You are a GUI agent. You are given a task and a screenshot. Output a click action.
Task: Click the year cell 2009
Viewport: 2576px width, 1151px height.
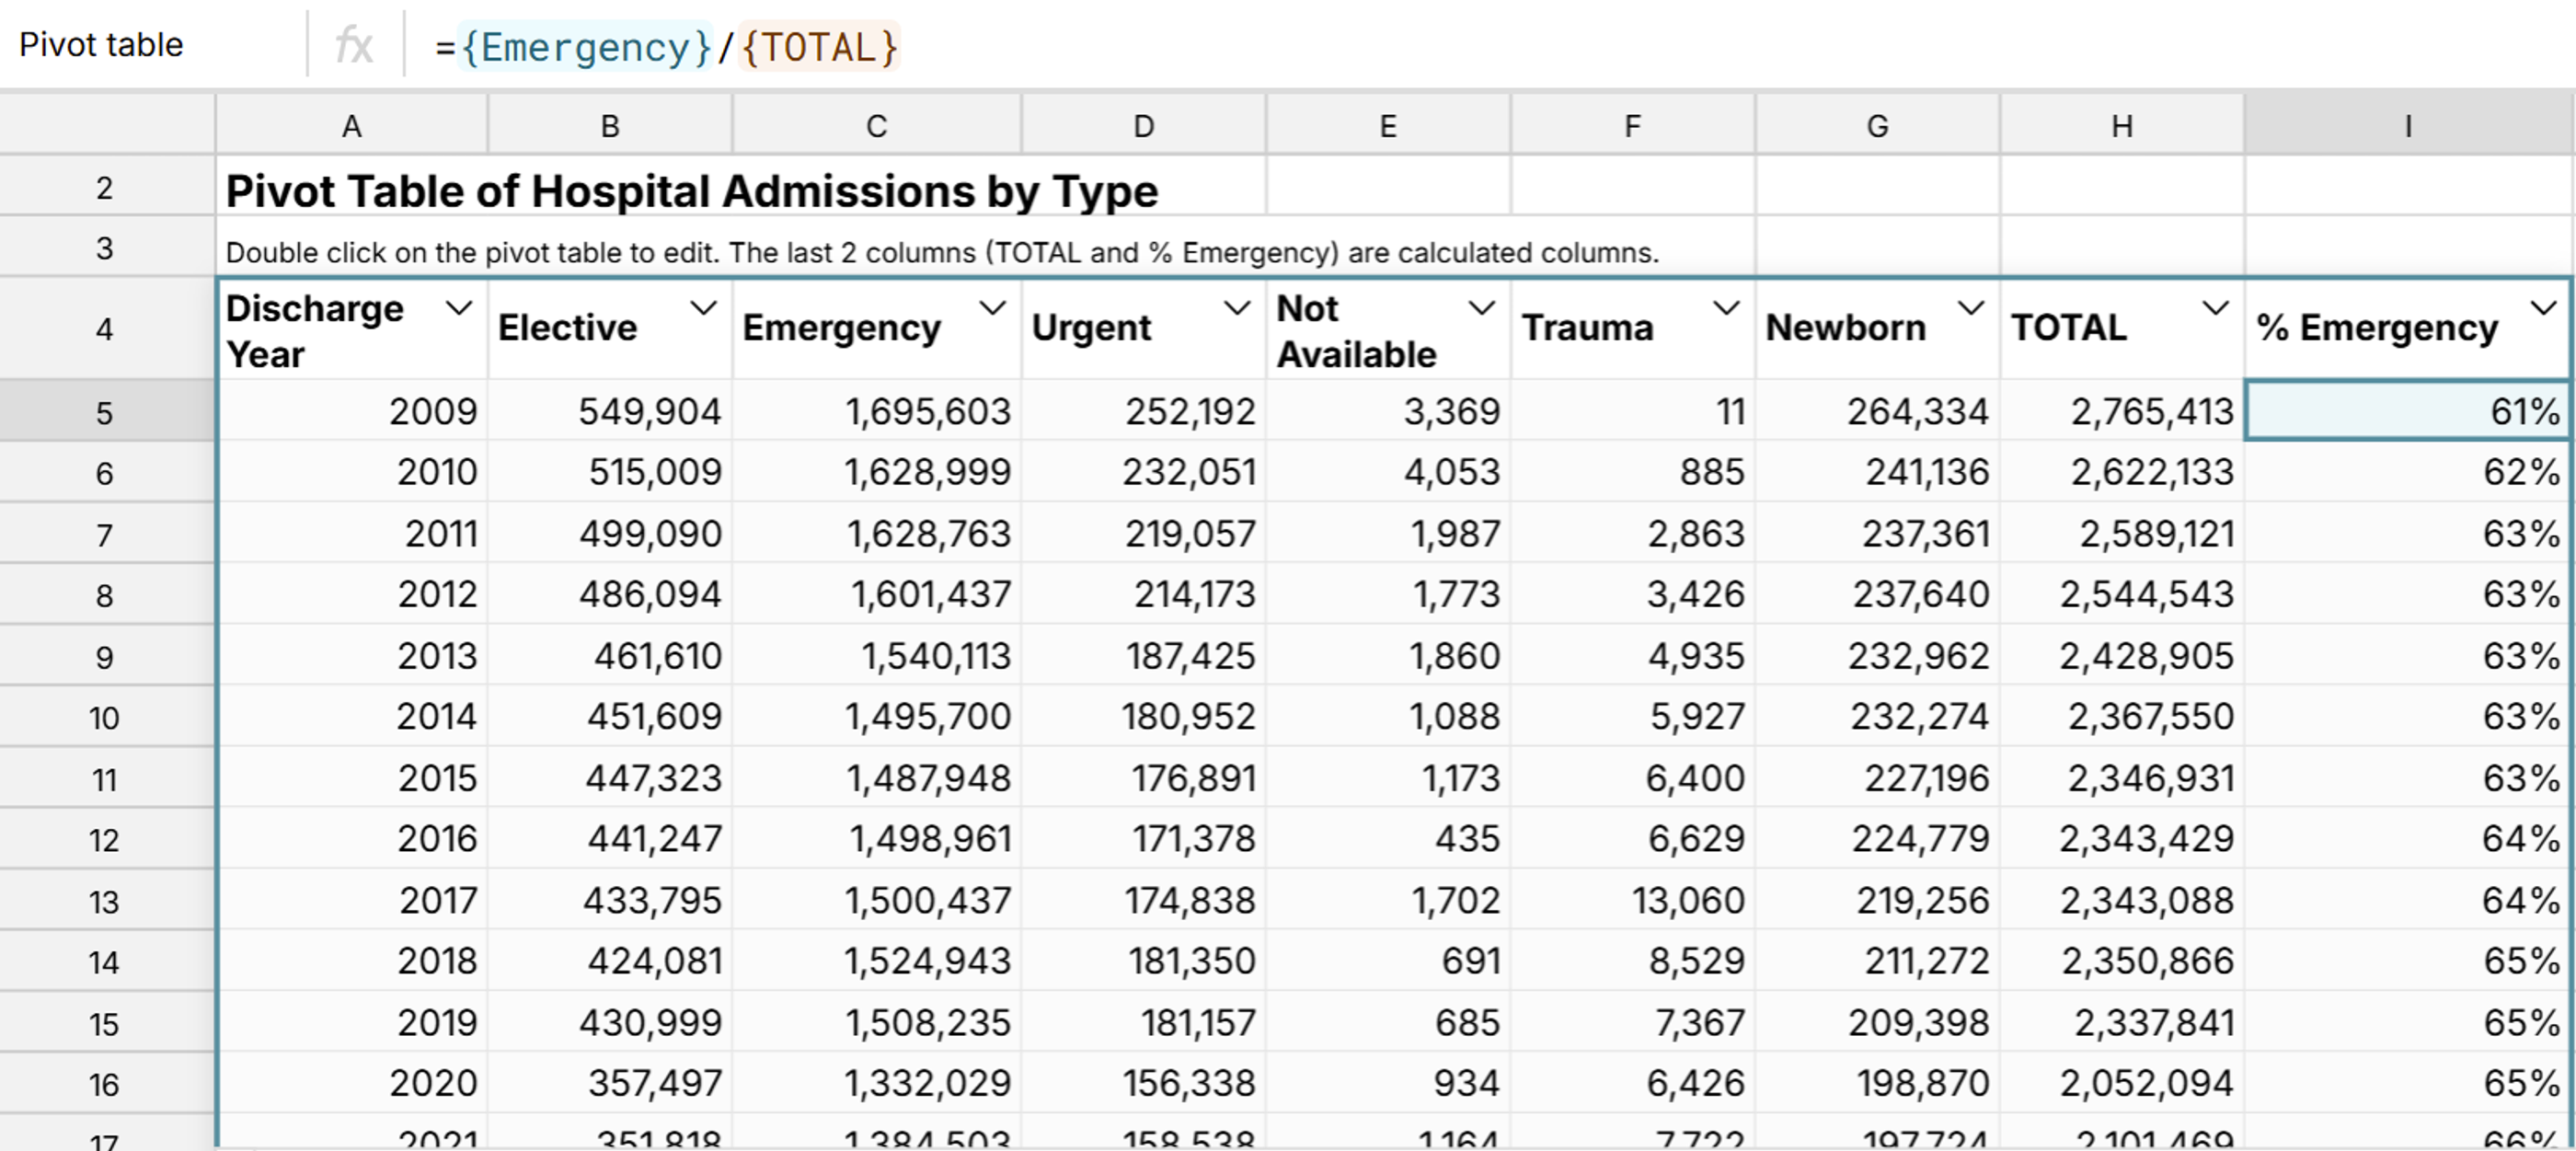point(352,410)
